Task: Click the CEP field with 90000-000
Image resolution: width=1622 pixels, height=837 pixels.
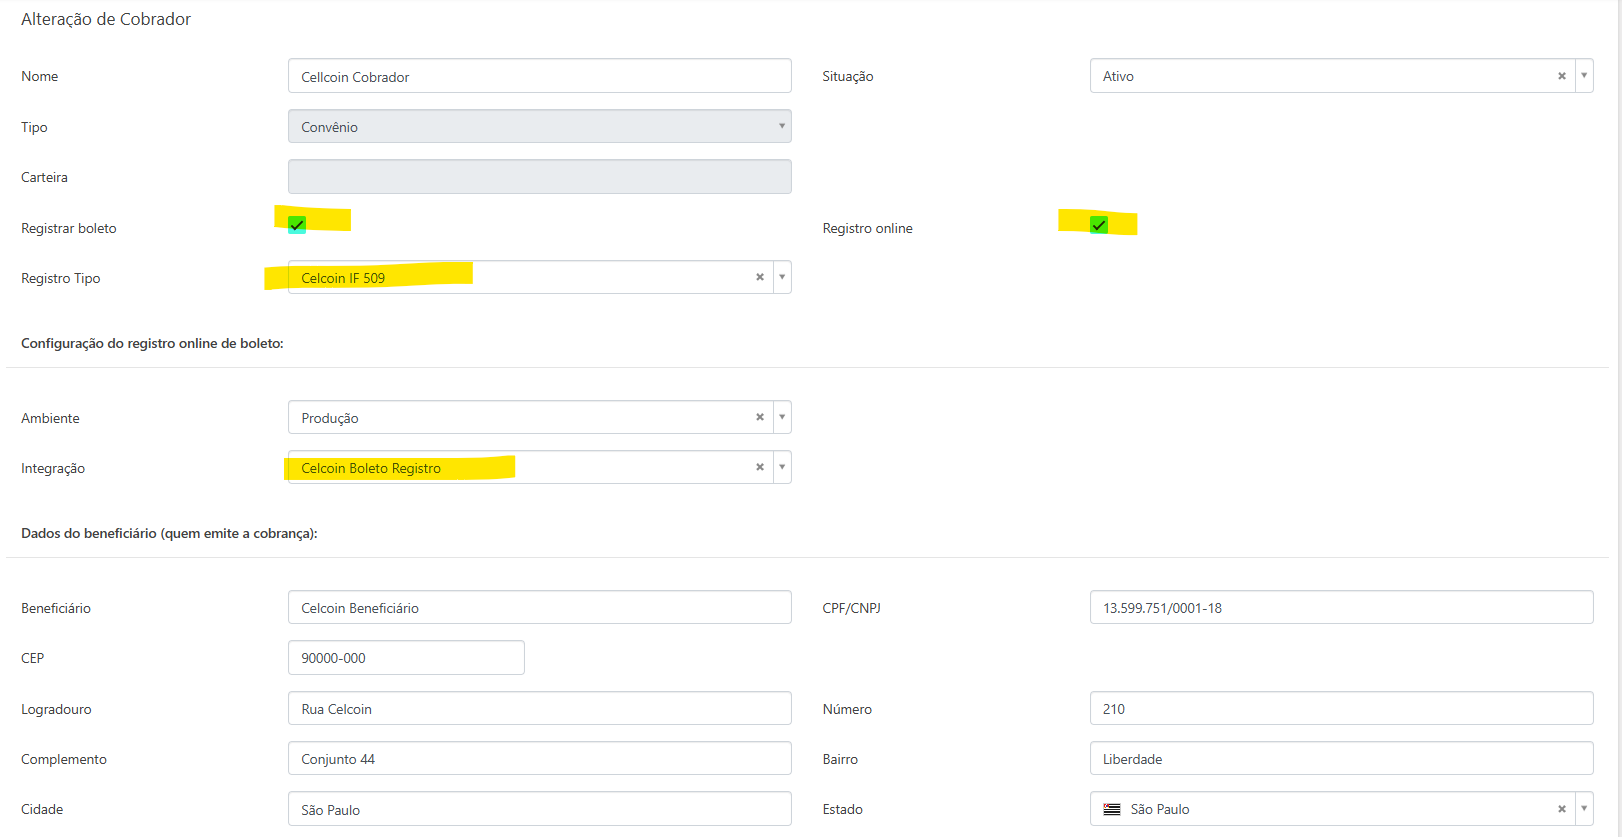Action: tap(406, 657)
